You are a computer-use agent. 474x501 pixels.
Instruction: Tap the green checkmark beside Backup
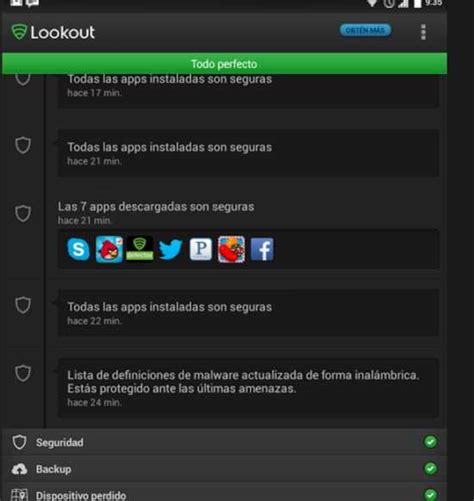pyautogui.click(x=430, y=468)
